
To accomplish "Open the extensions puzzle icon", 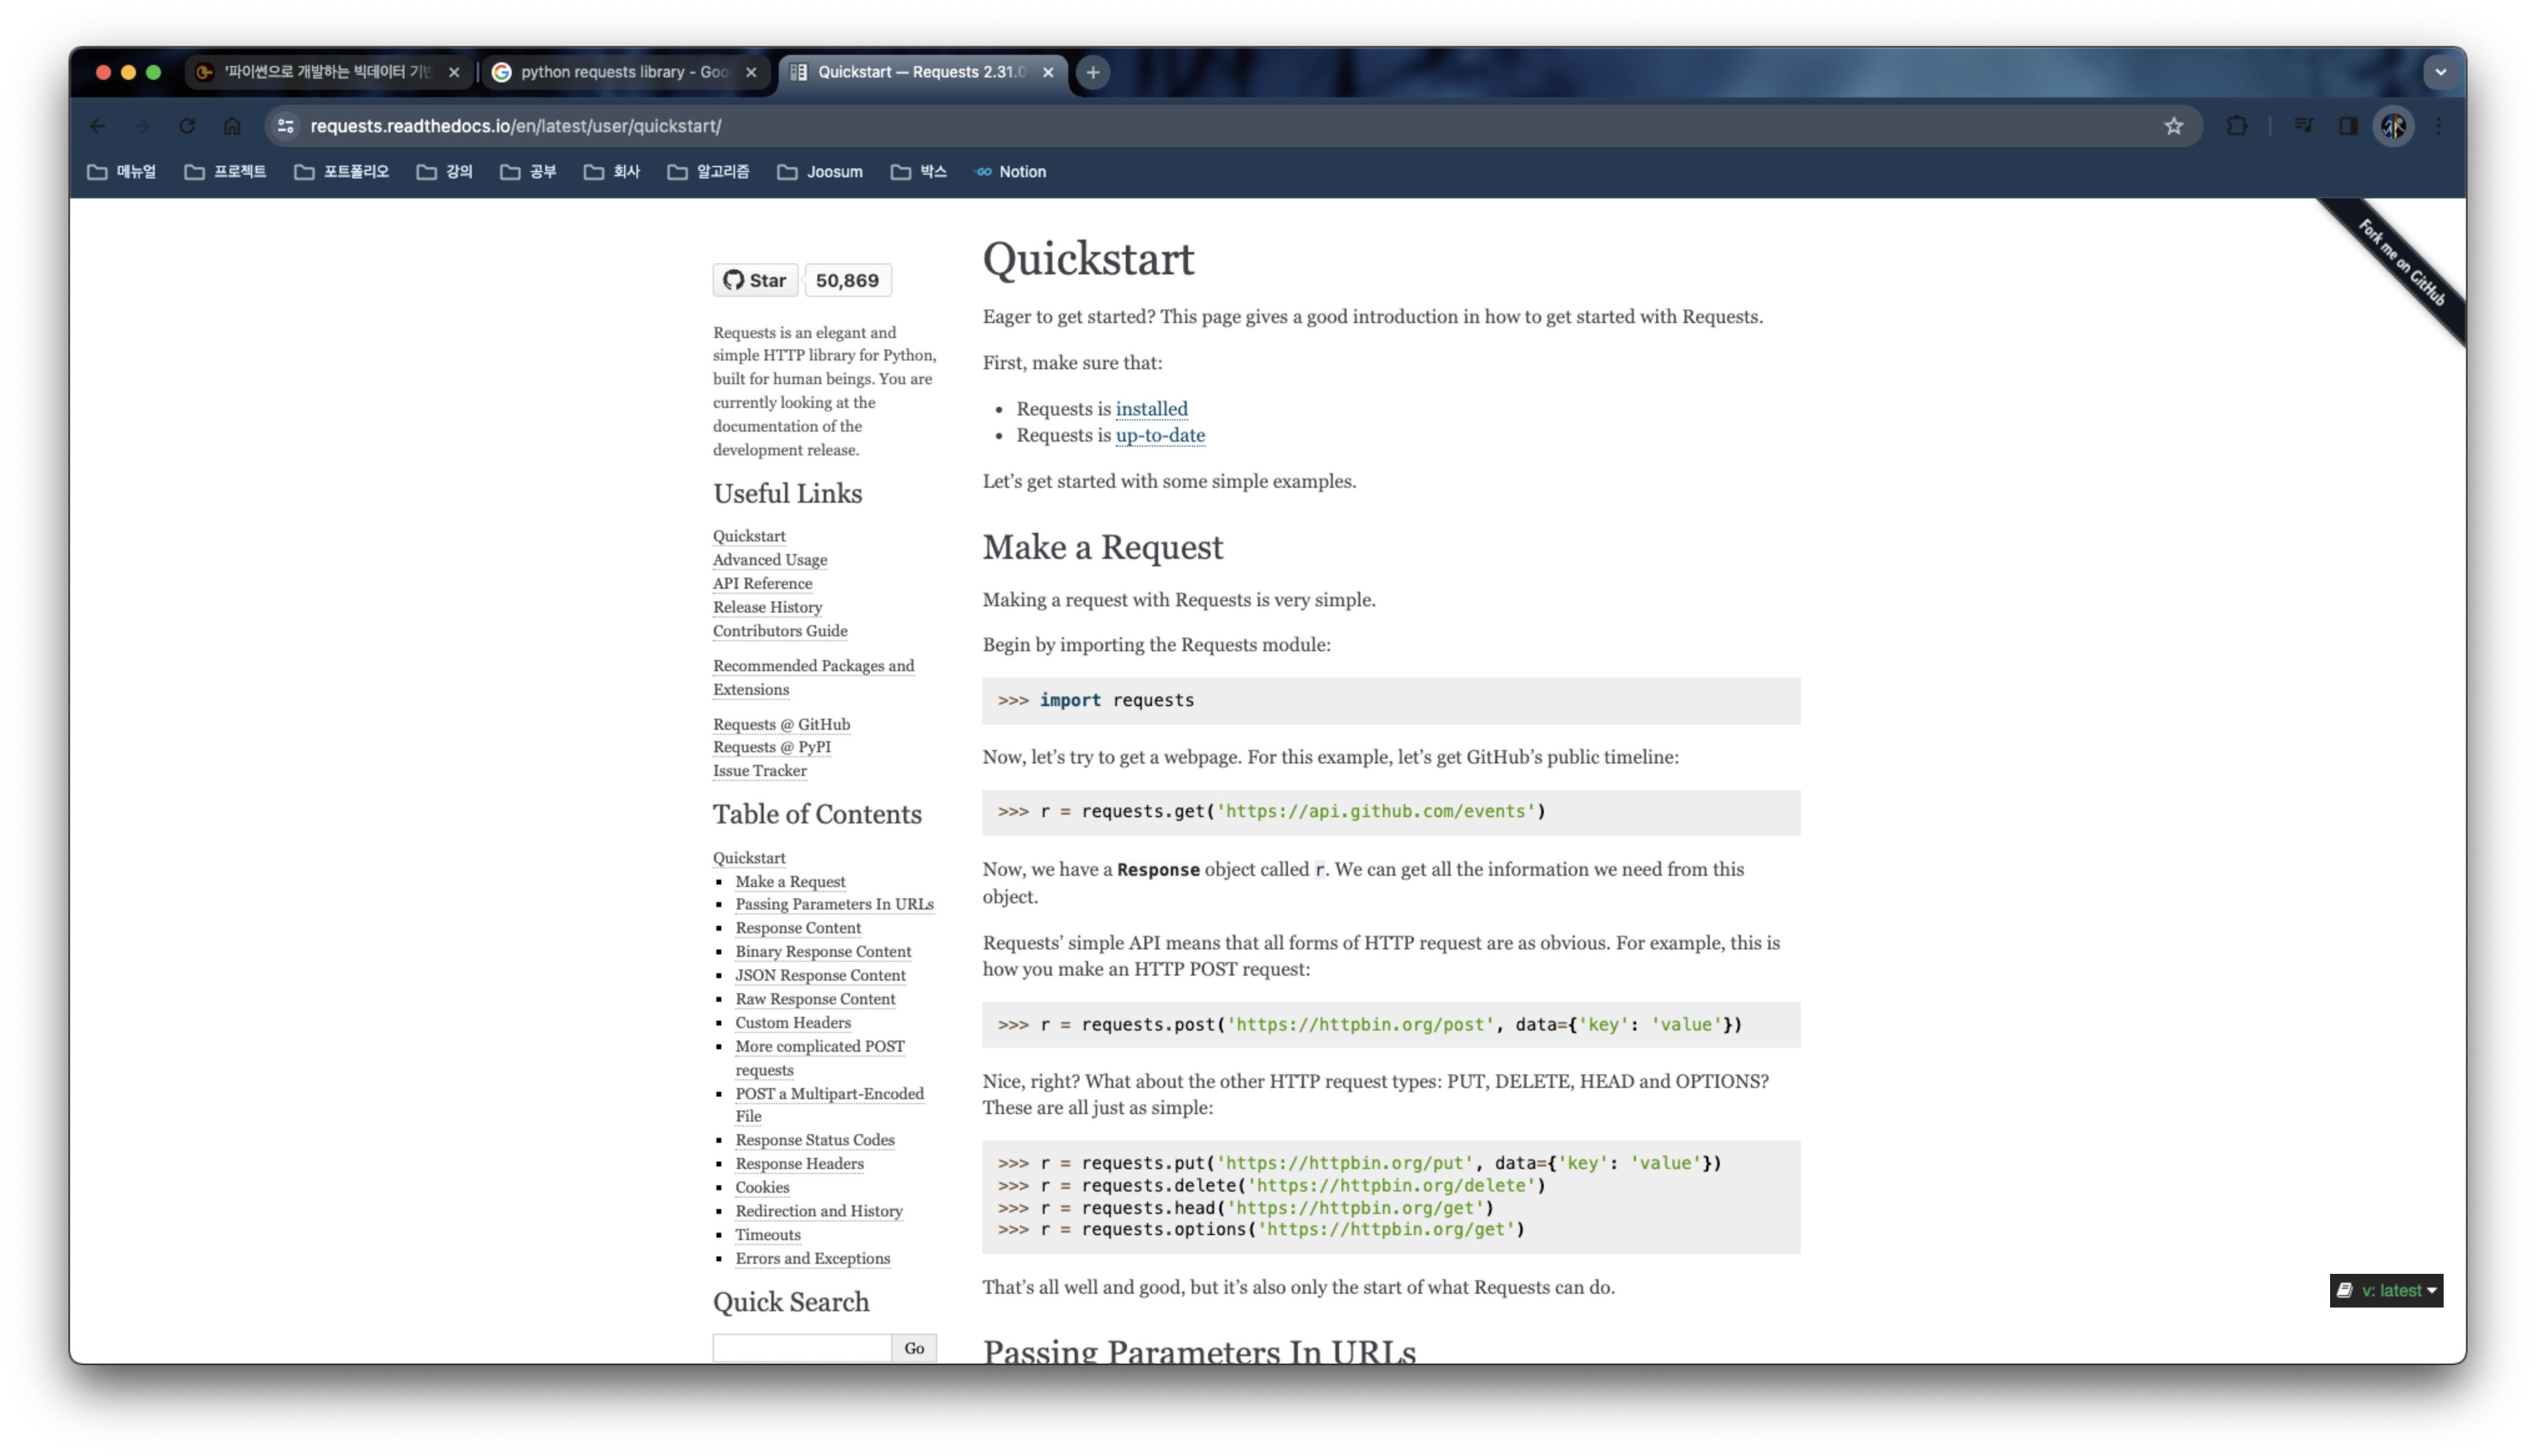I will 2237,126.
